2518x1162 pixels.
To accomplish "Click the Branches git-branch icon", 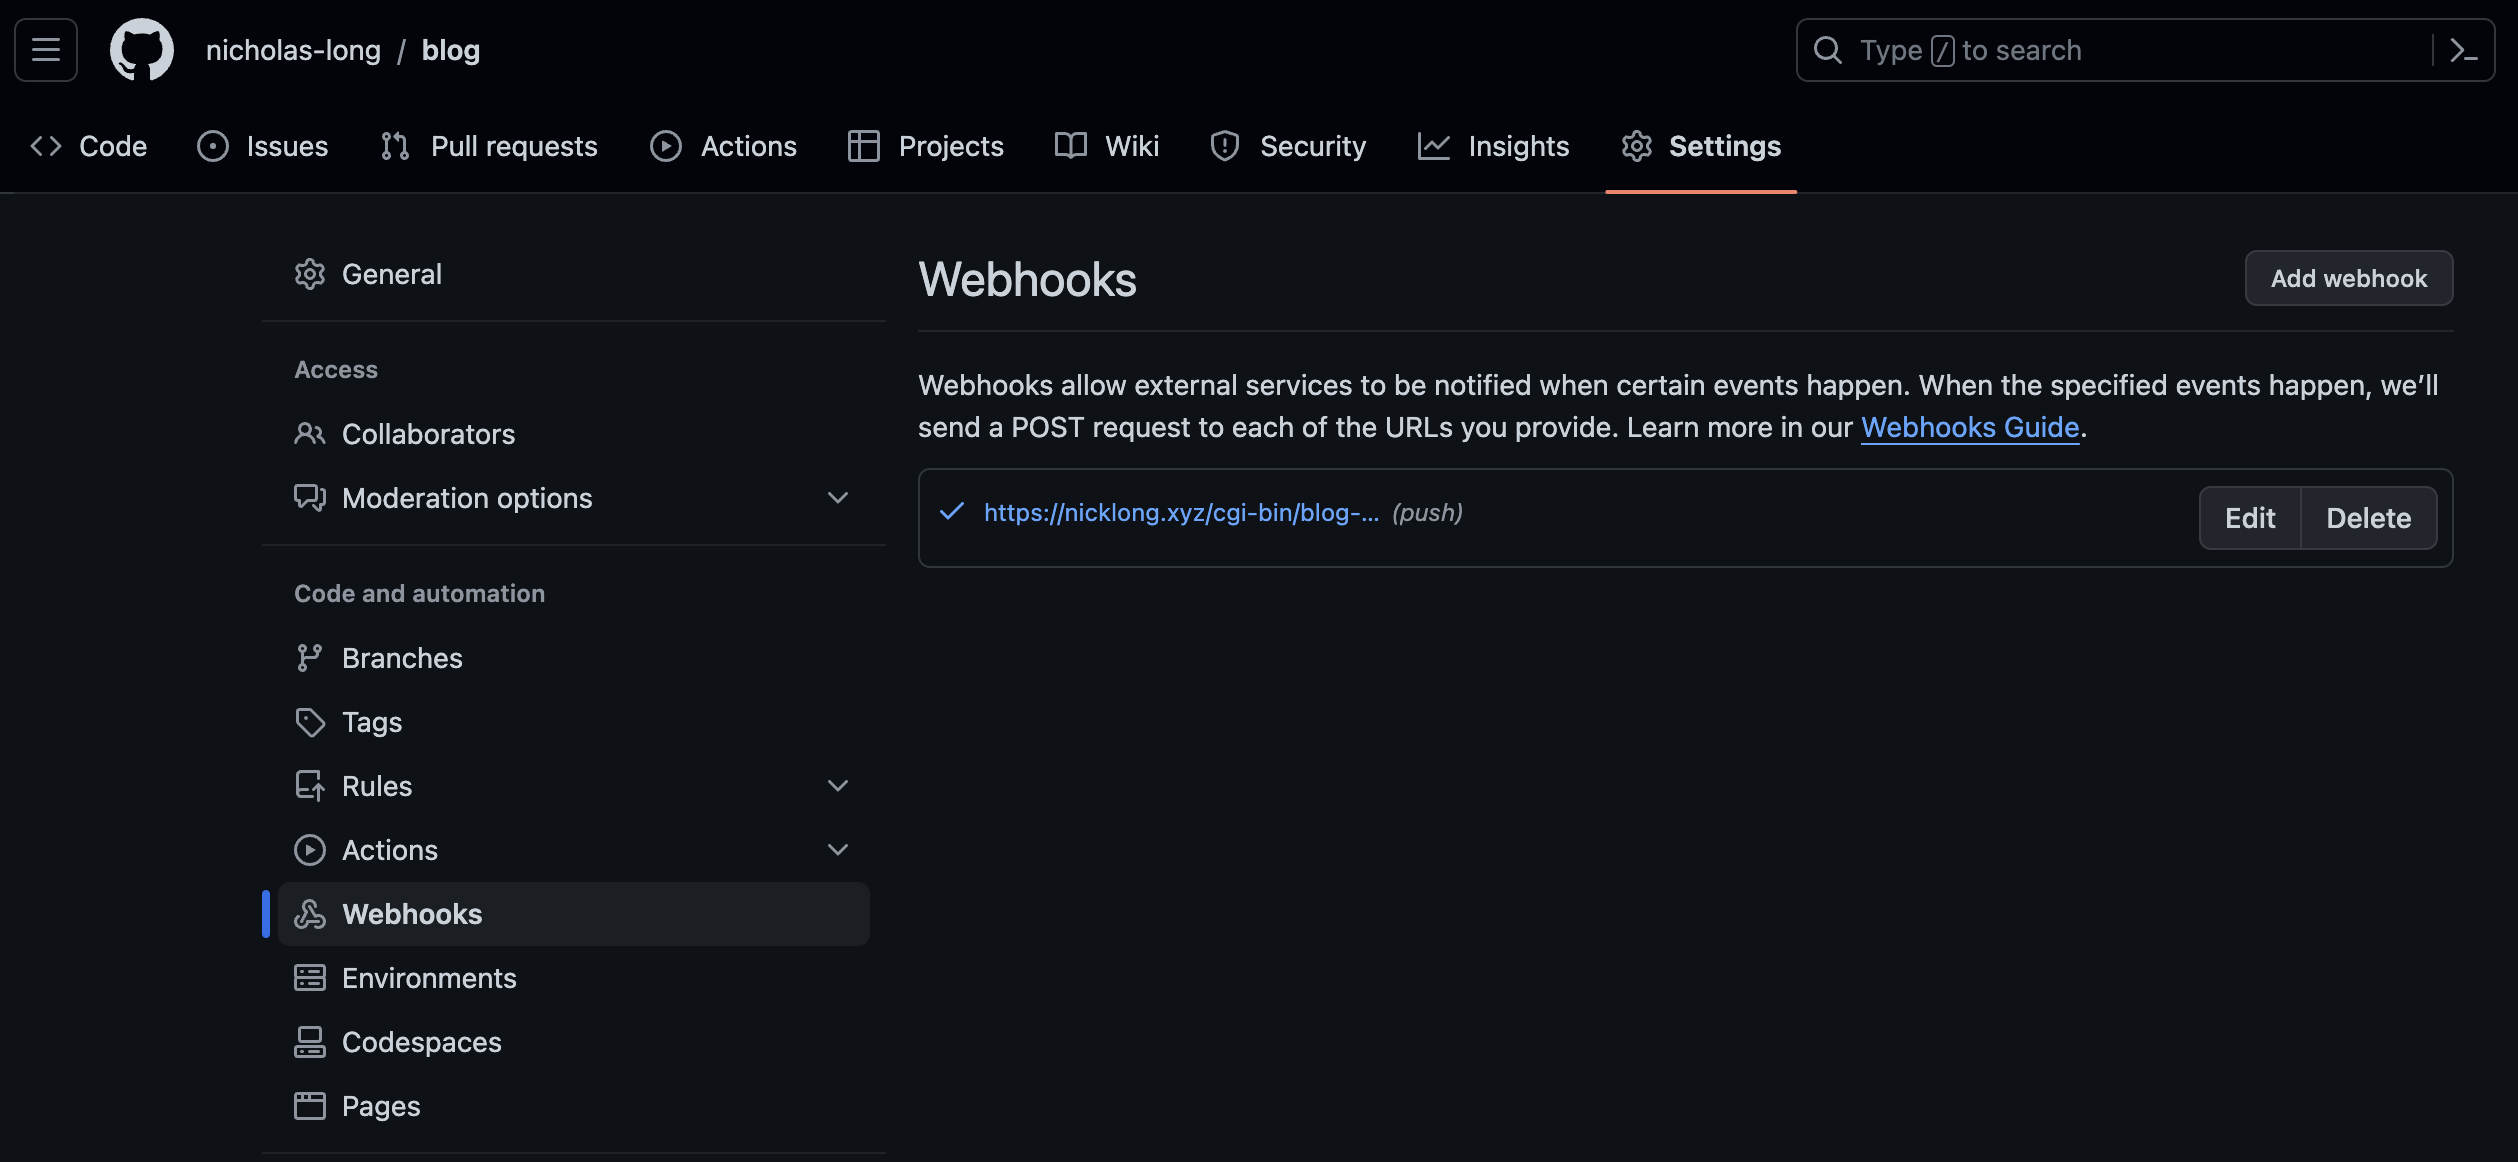I will coord(310,658).
